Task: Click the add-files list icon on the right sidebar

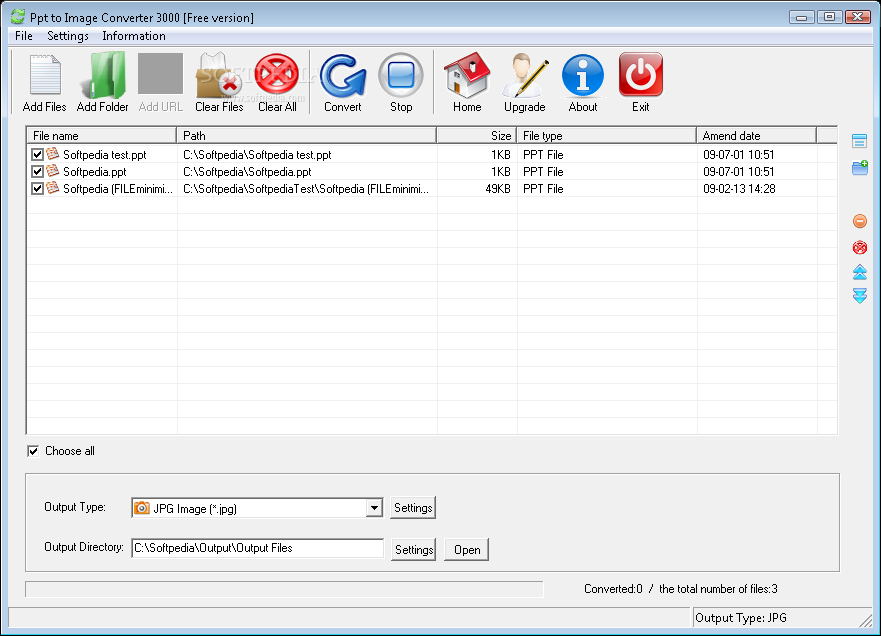Action: 859,141
